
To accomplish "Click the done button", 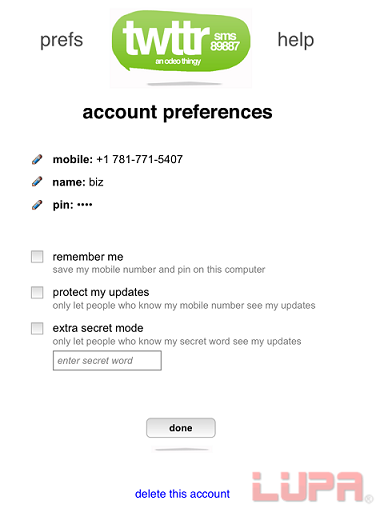I will [x=181, y=428].
